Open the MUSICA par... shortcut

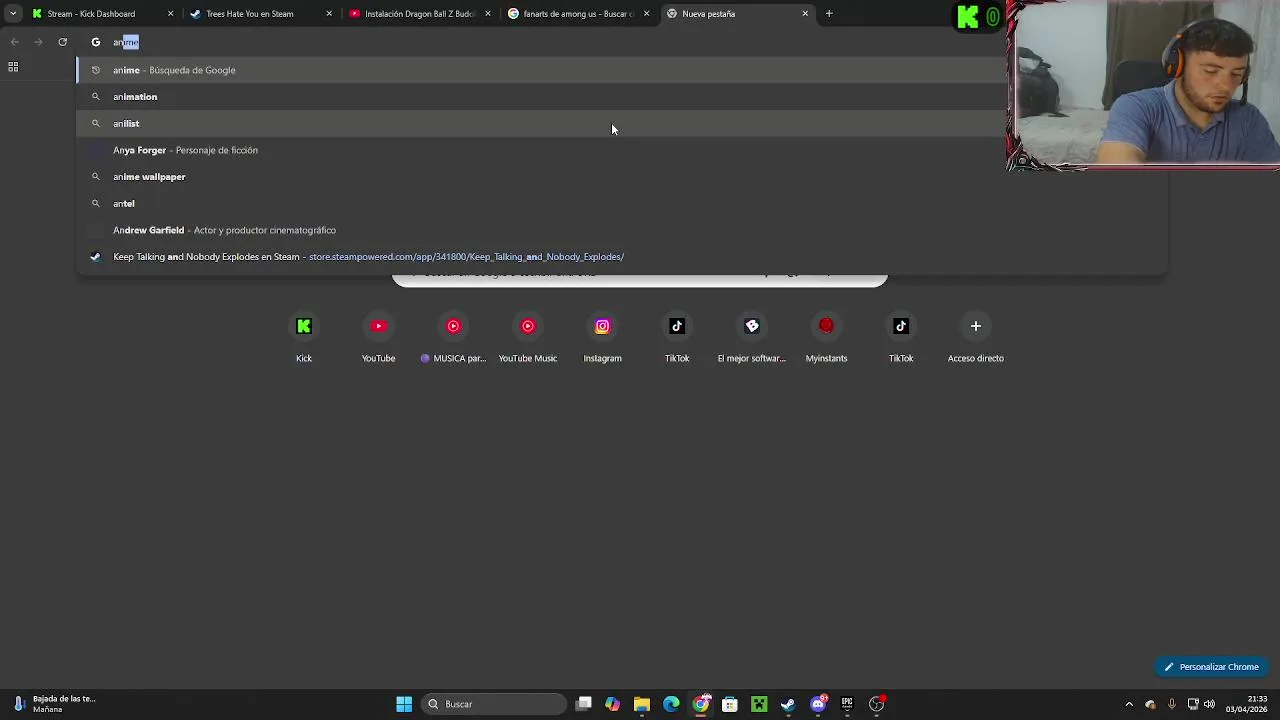tap(453, 337)
